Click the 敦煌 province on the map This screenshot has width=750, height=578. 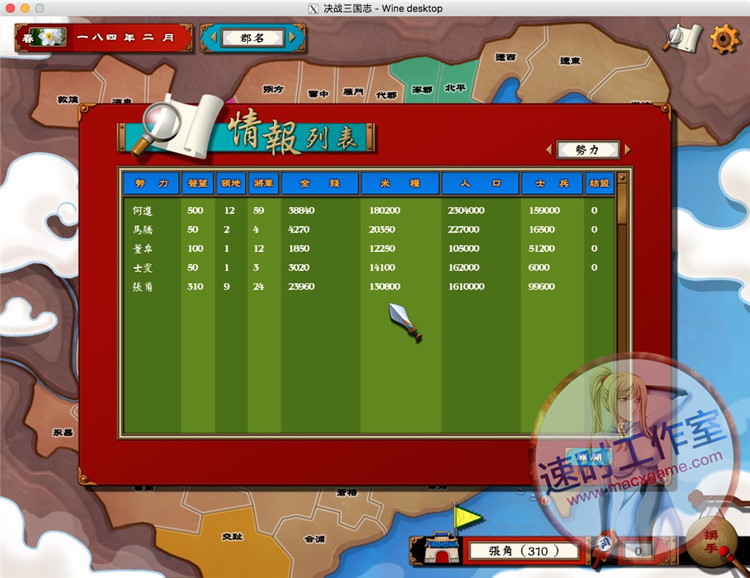pos(67,100)
